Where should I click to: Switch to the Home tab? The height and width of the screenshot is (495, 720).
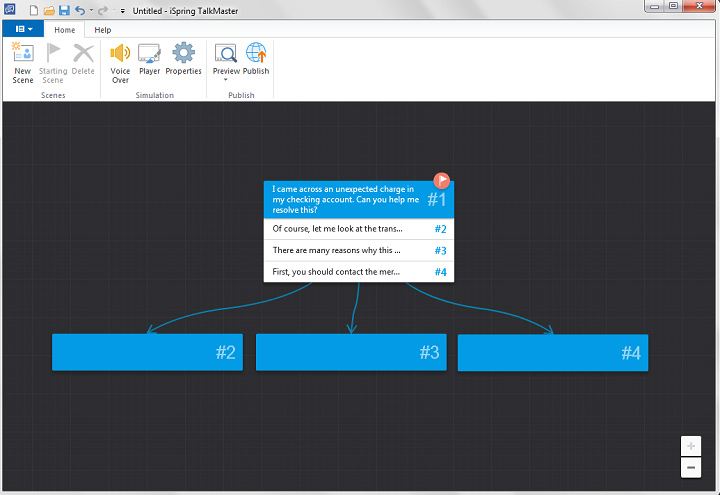coord(64,30)
